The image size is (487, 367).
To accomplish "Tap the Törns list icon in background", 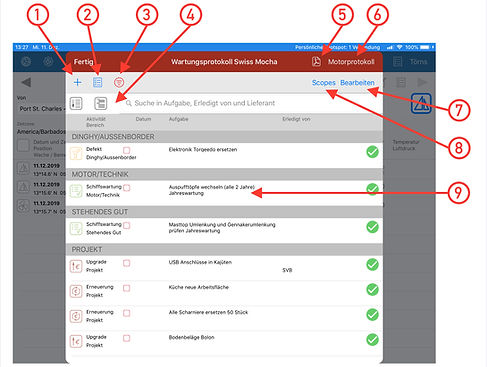I will click(397, 62).
